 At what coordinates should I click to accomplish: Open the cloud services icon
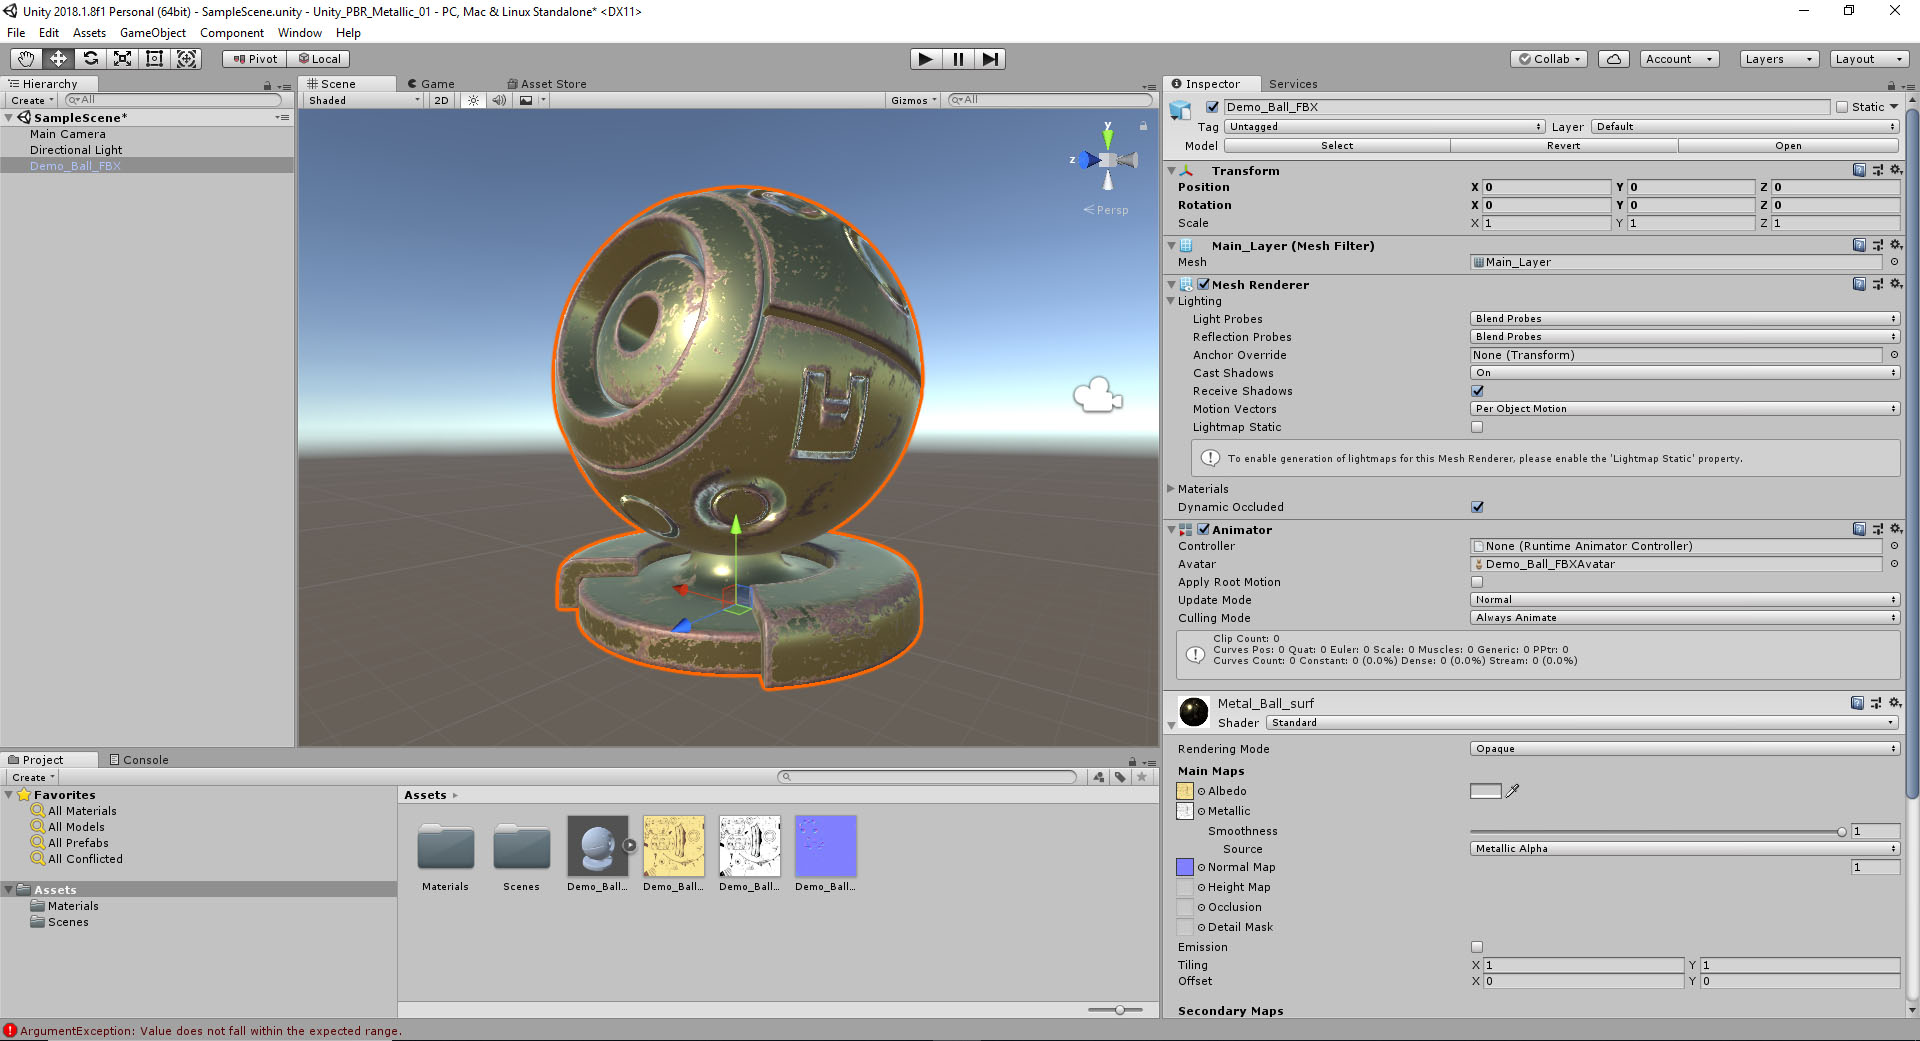pyautogui.click(x=1613, y=59)
